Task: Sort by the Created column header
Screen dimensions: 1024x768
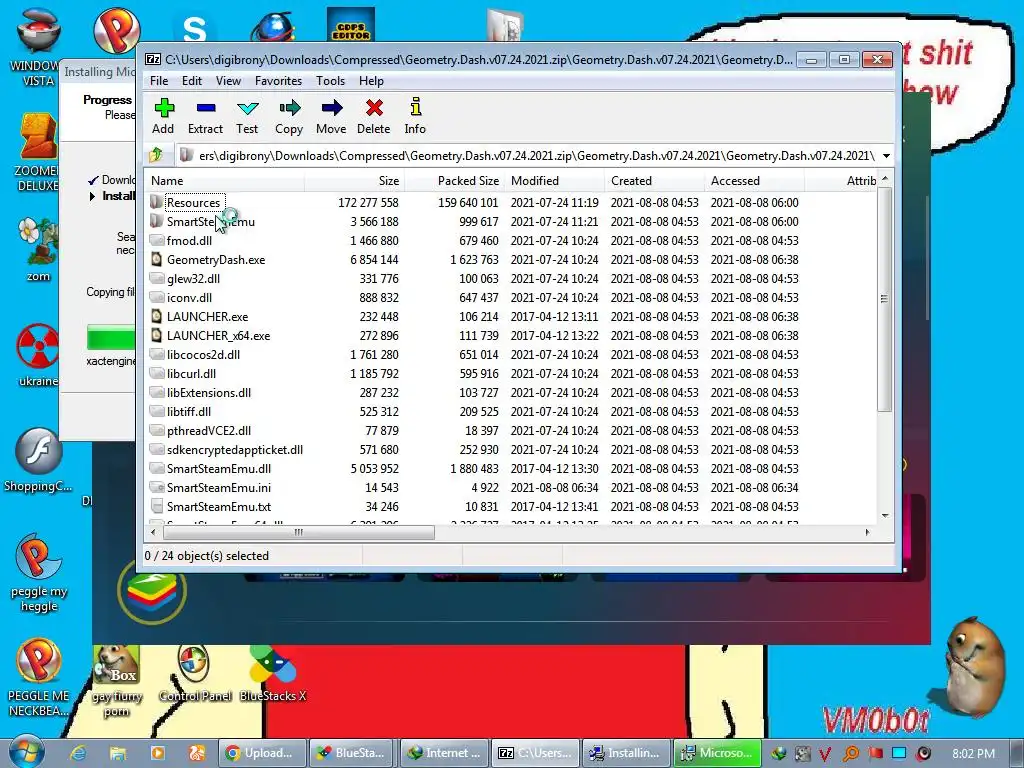Action: pyautogui.click(x=654, y=181)
